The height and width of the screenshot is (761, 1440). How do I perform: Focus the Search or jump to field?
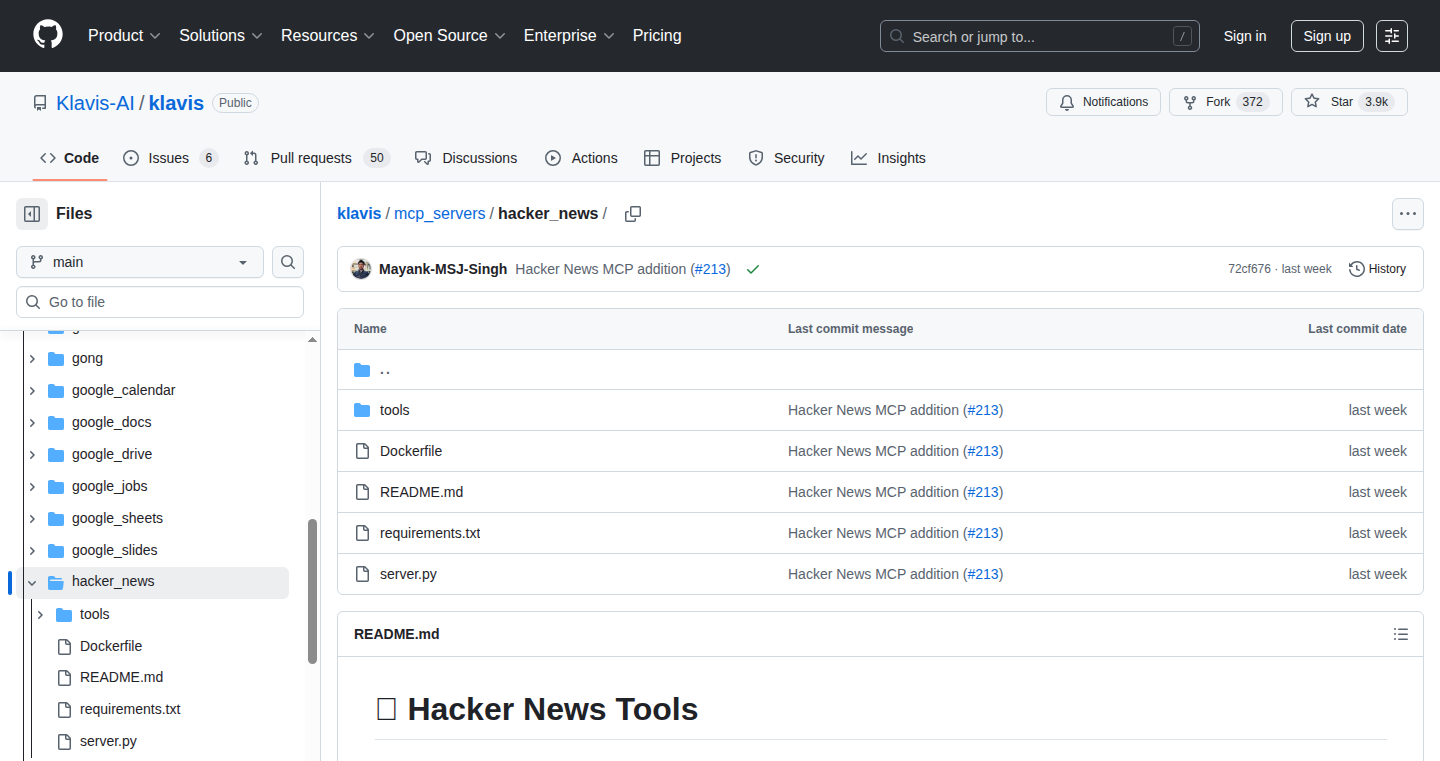coord(1040,36)
